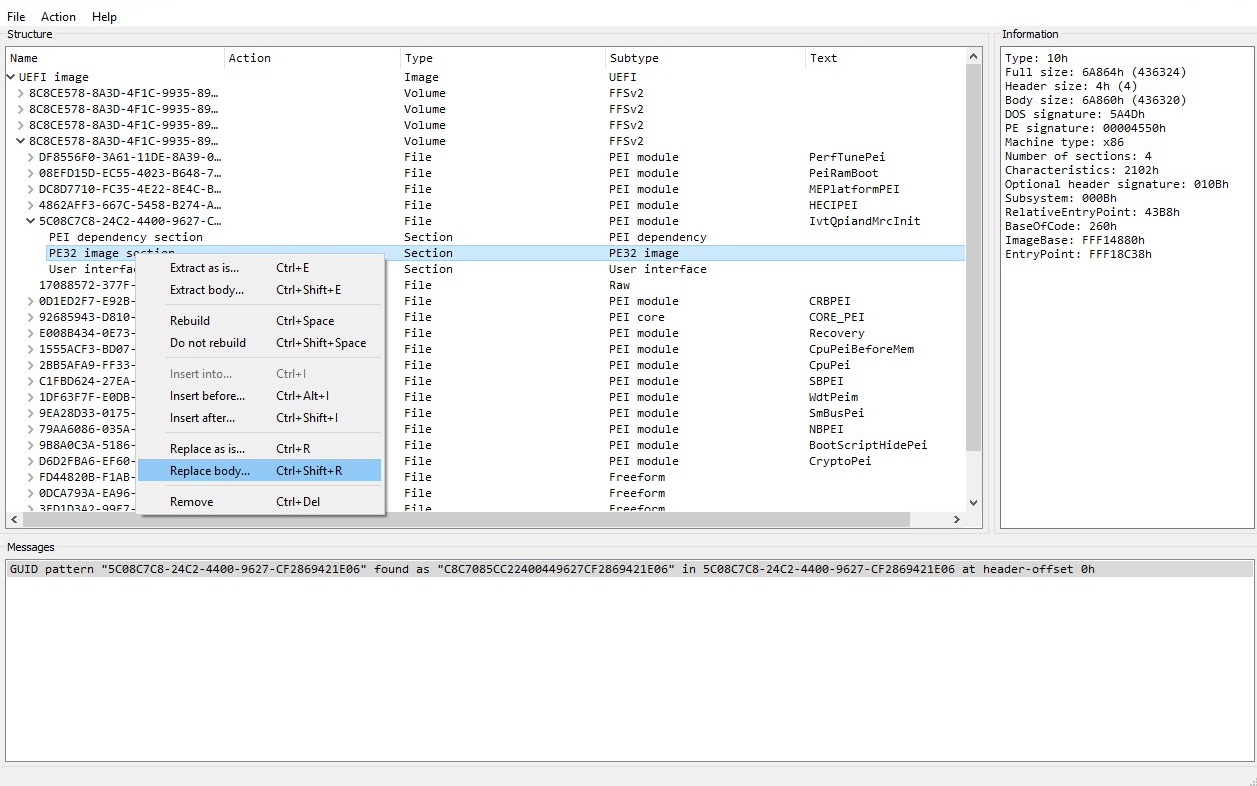
Task: Expand the CpuPeiBeforeMem file node
Action: (31, 349)
